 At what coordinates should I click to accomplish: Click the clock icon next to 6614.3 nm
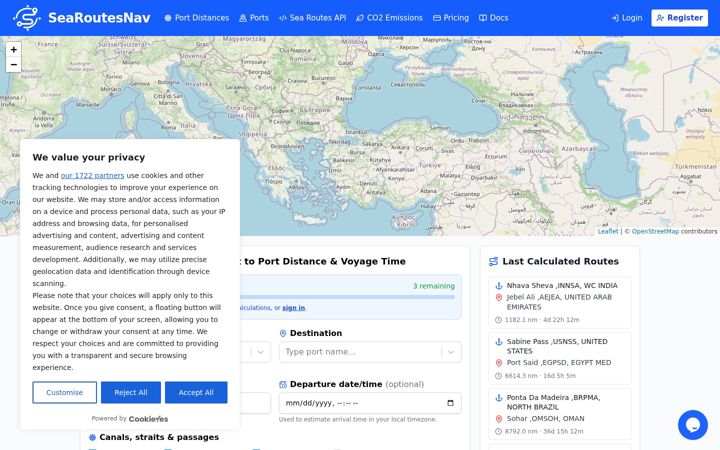[x=498, y=376]
